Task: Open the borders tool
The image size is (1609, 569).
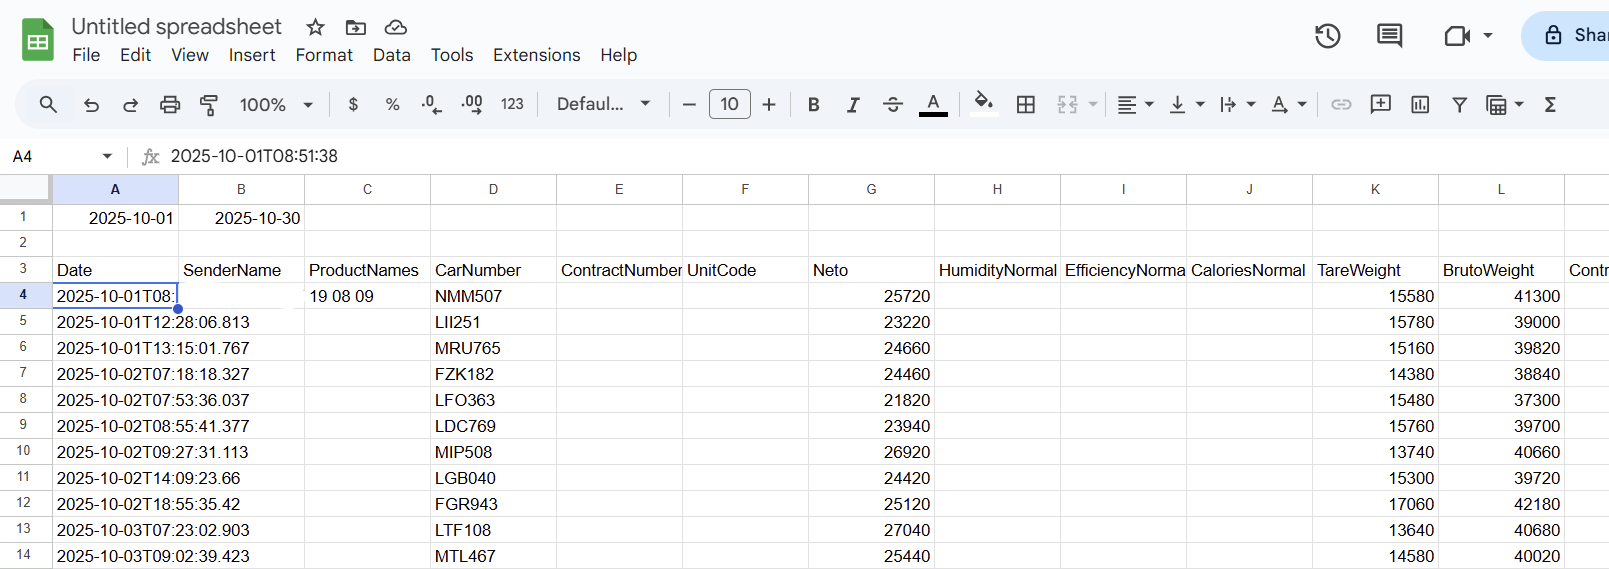Action: tap(1025, 104)
